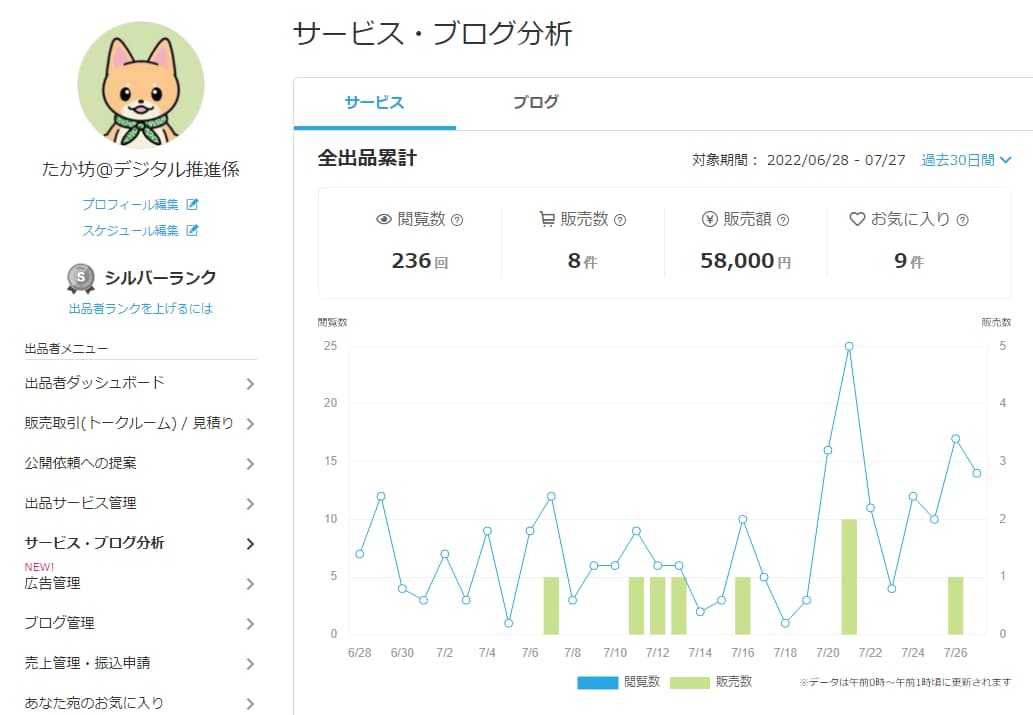Toggle green 販売数 legend swatch
This screenshot has height=715, width=1033.
pos(690,683)
